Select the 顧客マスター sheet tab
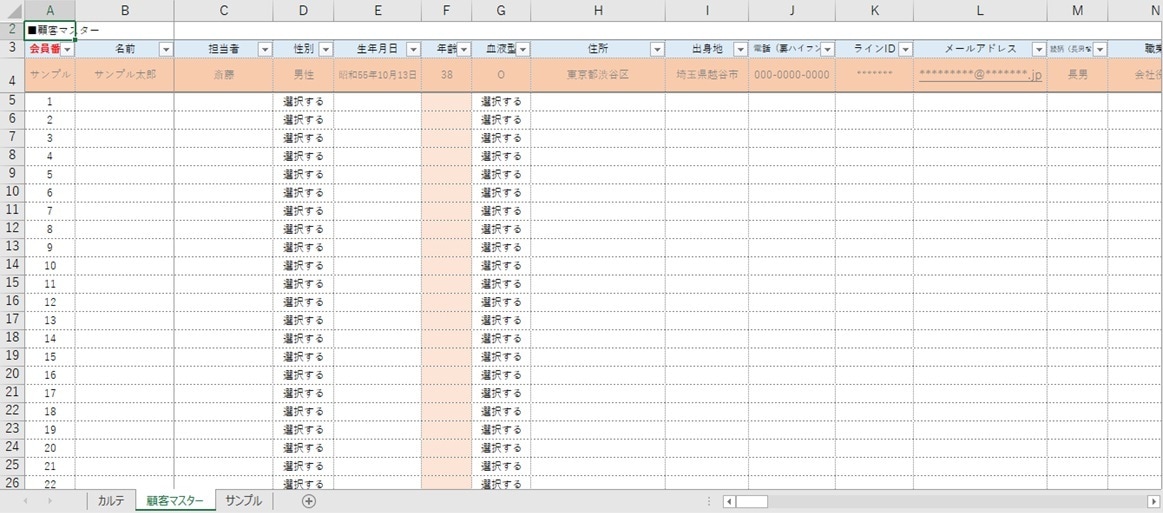This screenshot has width=1163, height=513. [175, 501]
